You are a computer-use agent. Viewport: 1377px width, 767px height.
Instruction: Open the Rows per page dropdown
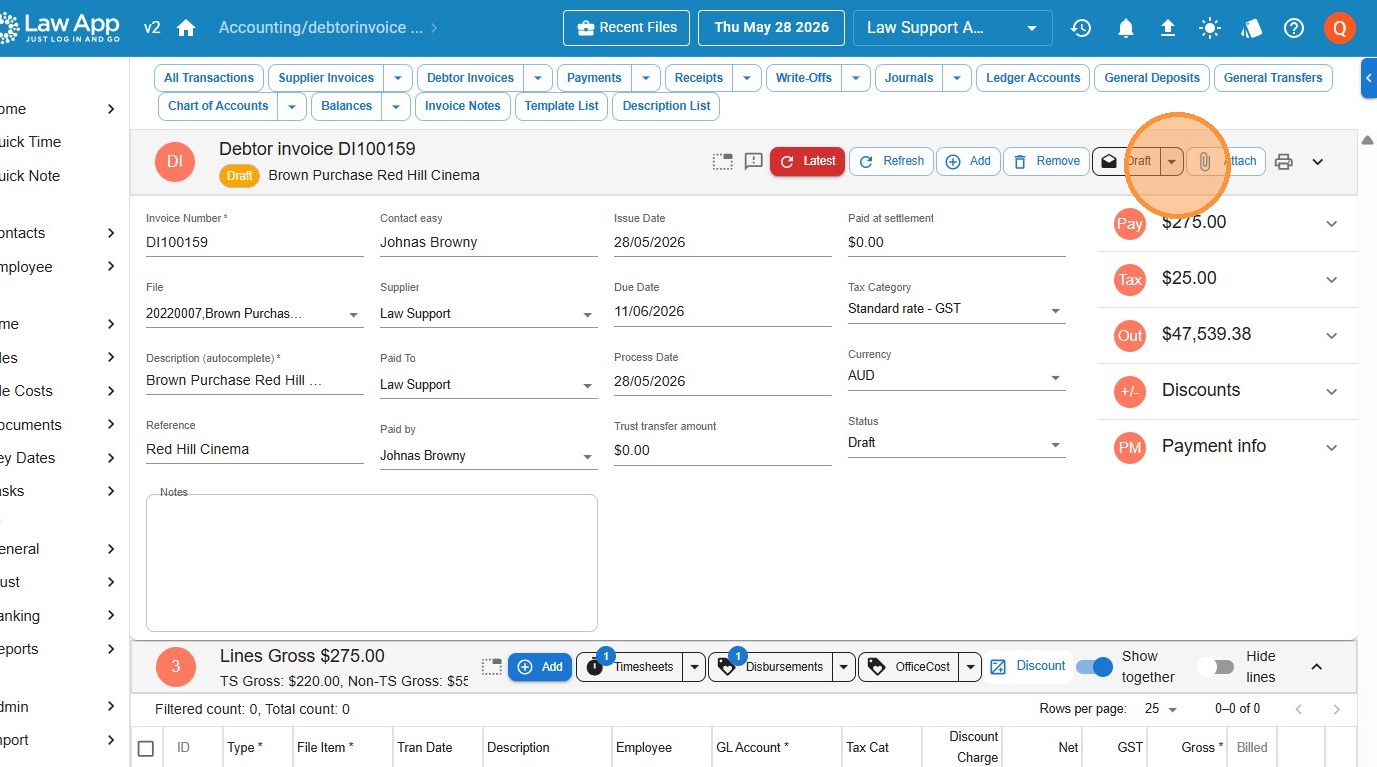point(1161,709)
